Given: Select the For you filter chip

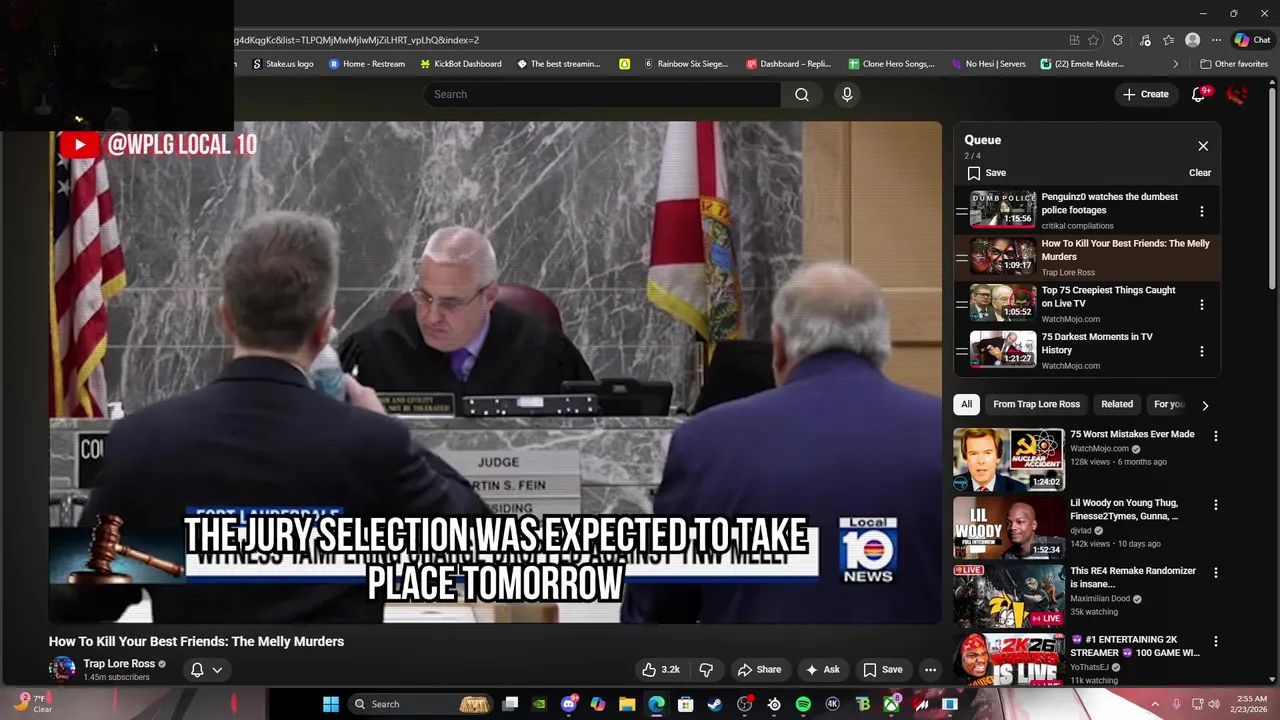Looking at the screenshot, I should click(1169, 404).
